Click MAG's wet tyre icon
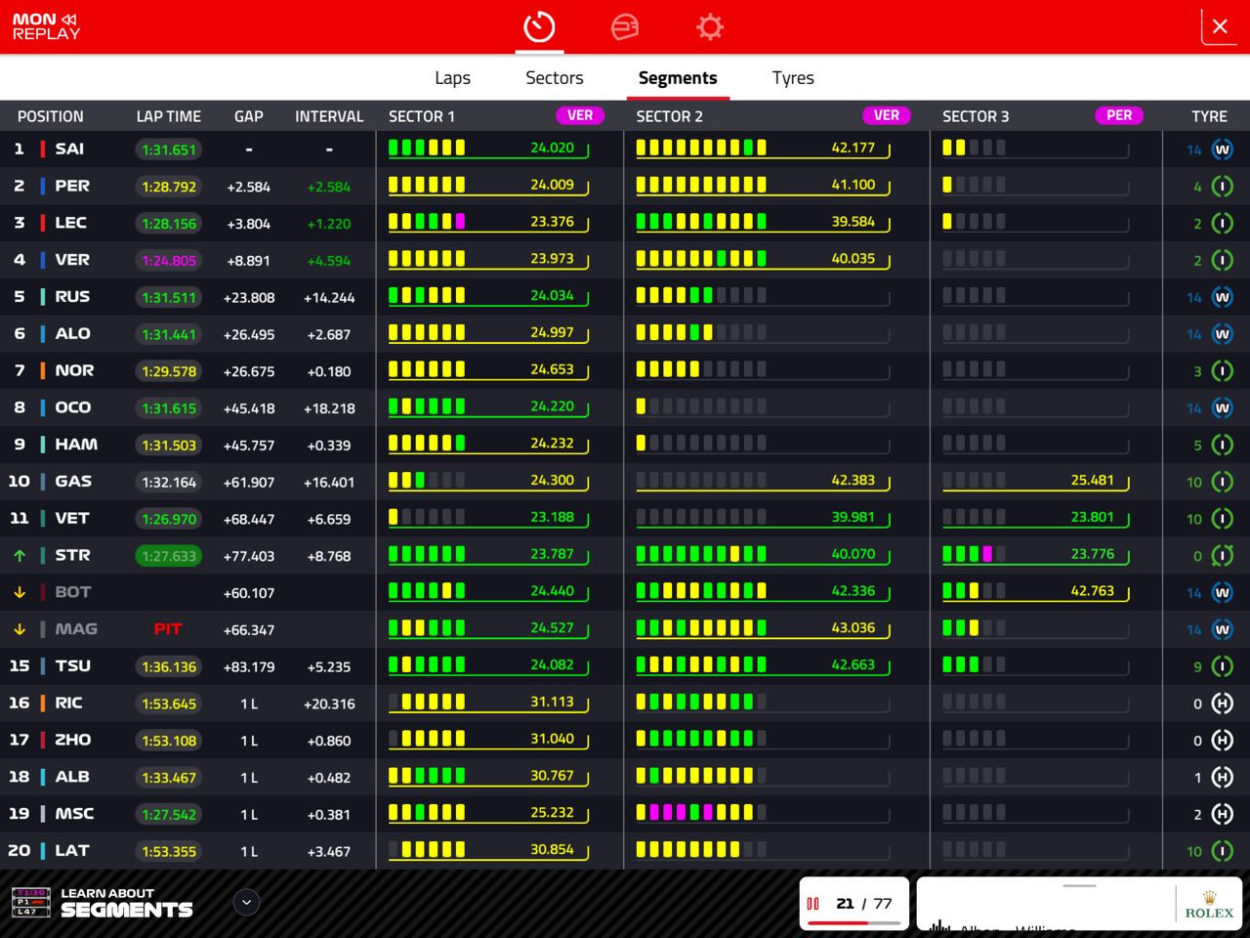Viewport: 1250px width, 938px height. pyautogui.click(x=1222, y=629)
